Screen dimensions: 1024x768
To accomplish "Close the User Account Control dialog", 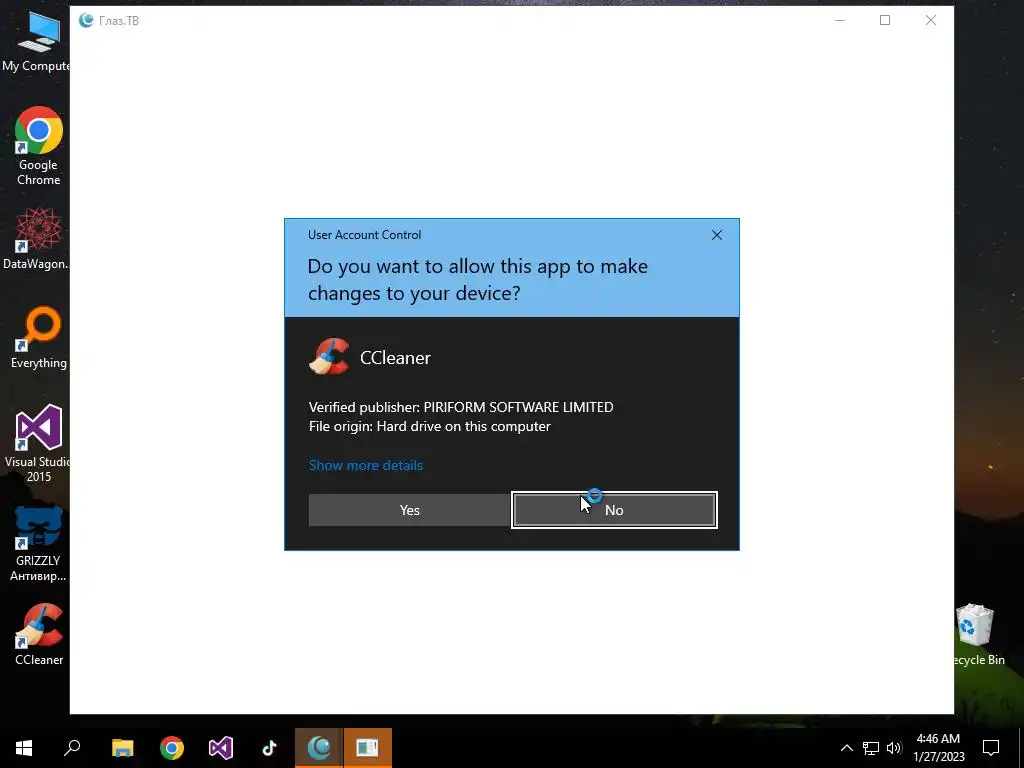I will (716, 235).
